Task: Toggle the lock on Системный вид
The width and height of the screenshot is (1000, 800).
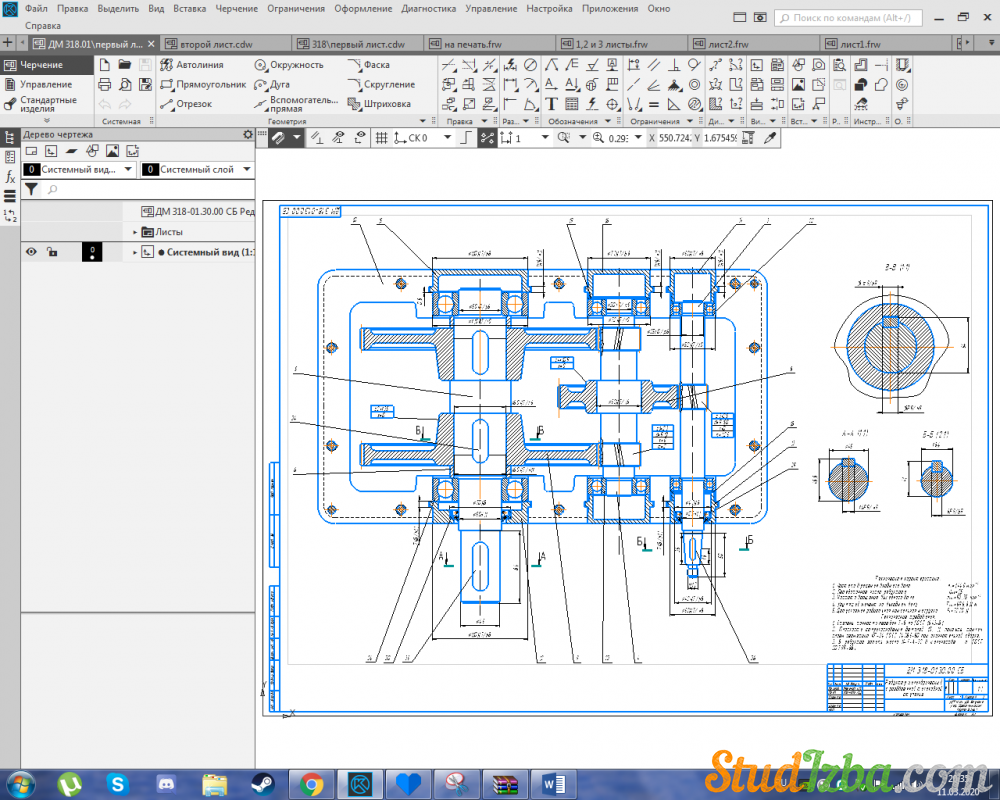Action: 52,252
